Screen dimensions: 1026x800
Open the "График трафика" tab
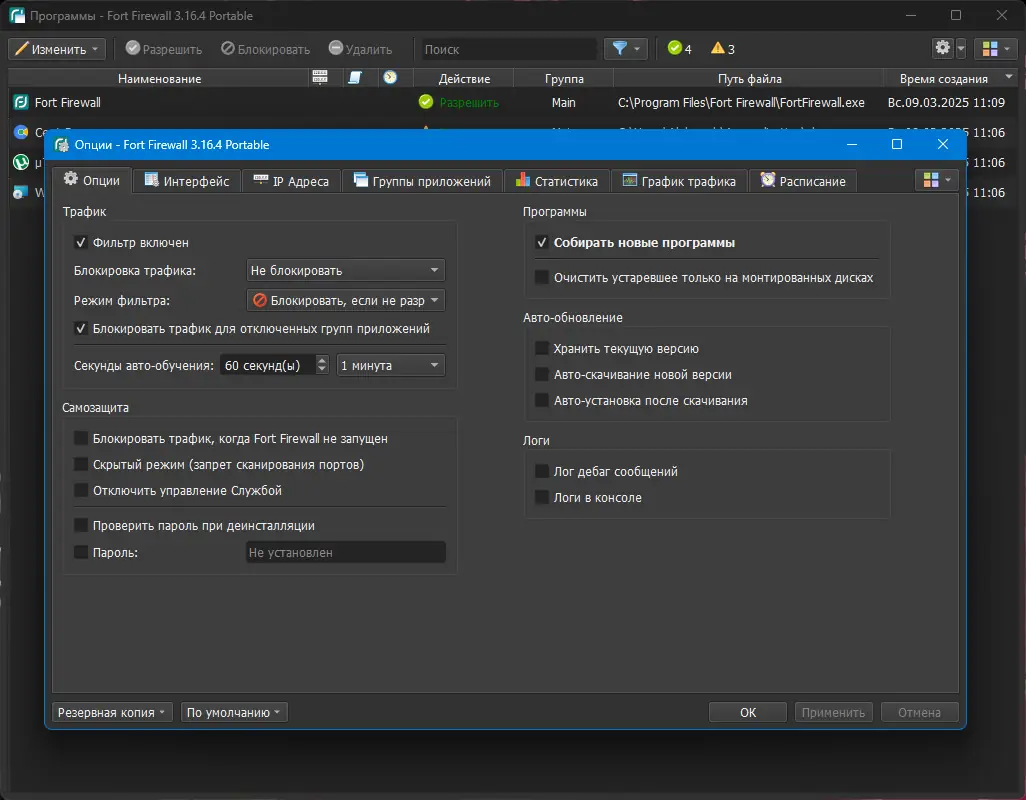click(x=679, y=181)
